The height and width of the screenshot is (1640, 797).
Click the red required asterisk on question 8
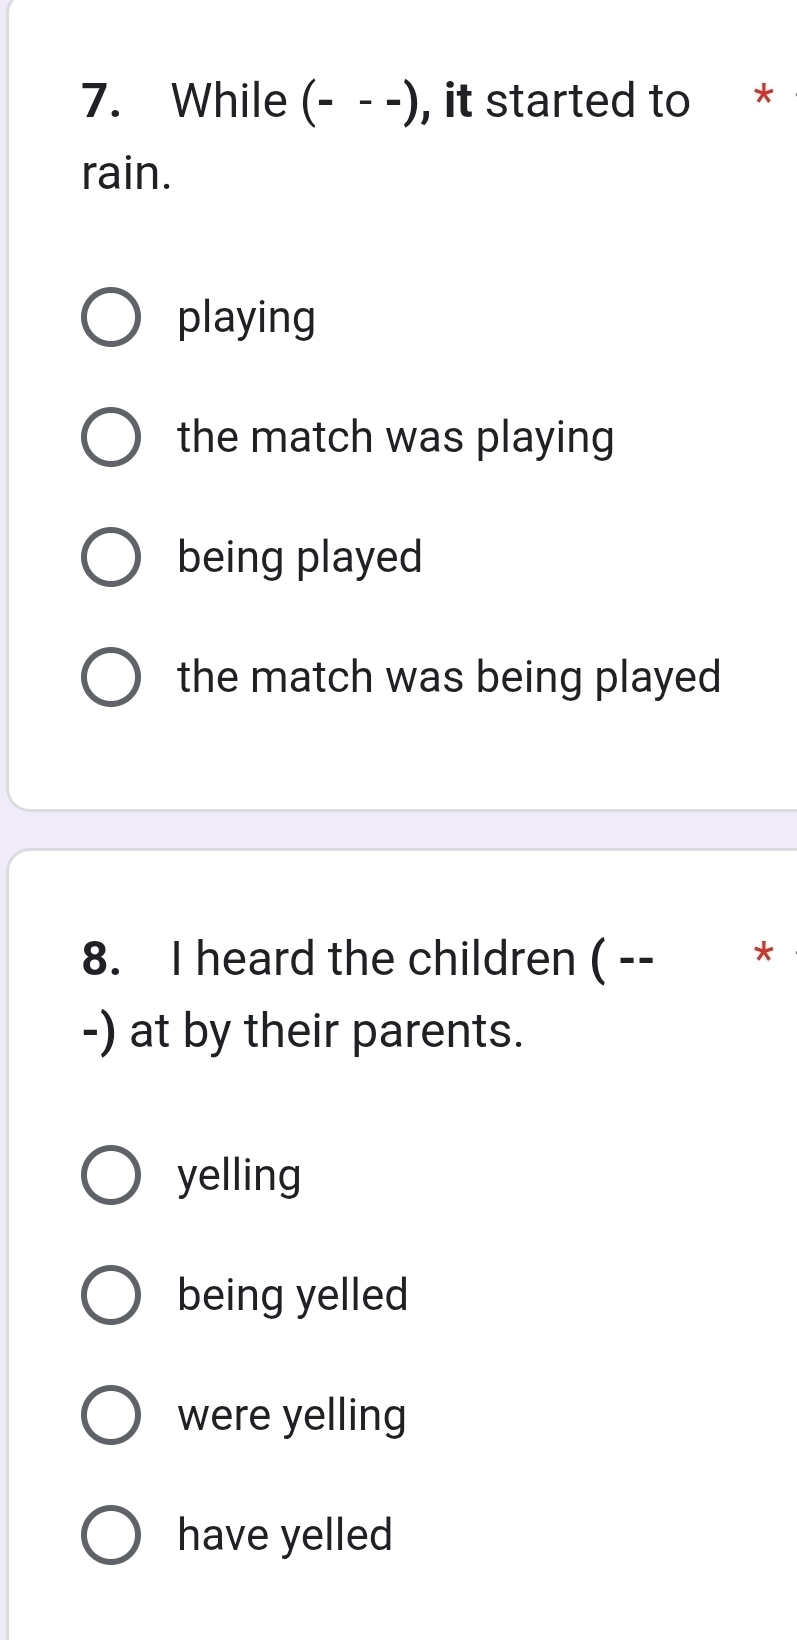762,952
